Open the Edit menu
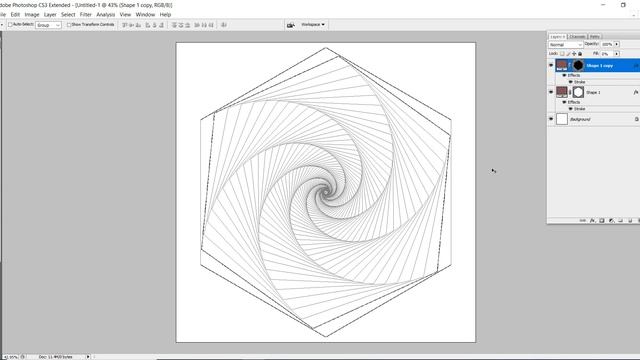This screenshot has height=360, width=640. click(15, 14)
